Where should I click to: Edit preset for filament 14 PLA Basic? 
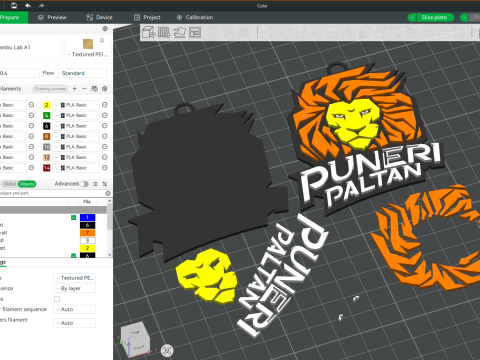pyautogui.click(x=104, y=168)
